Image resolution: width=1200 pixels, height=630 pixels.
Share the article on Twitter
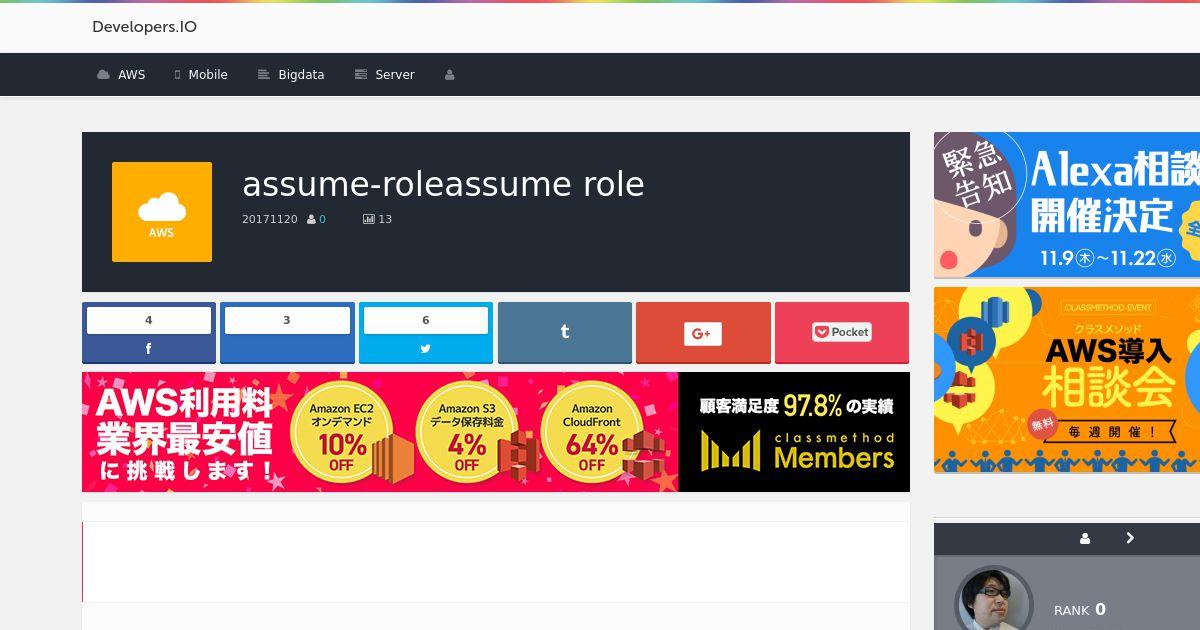(x=426, y=333)
